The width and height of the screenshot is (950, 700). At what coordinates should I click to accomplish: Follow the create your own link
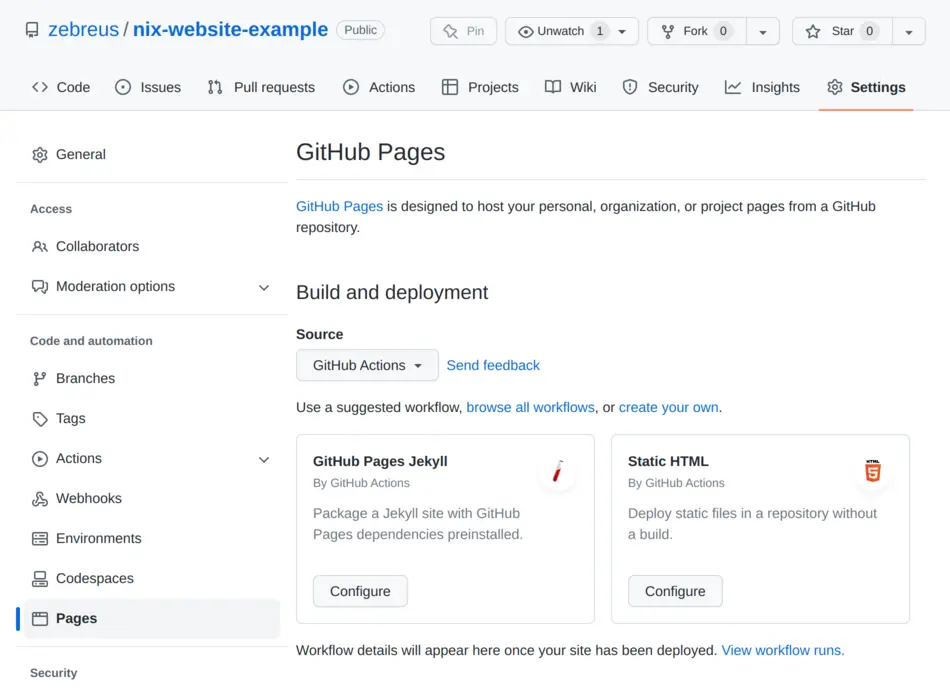point(669,407)
